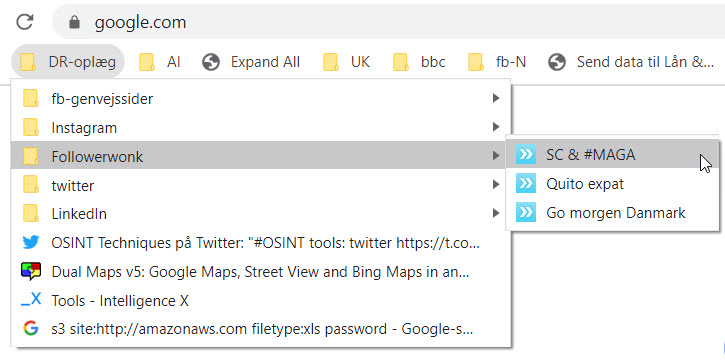The width and height of the screenshot is (725, 361).
Task: Click the folder icon beside UK
Action: pos(331,62)
